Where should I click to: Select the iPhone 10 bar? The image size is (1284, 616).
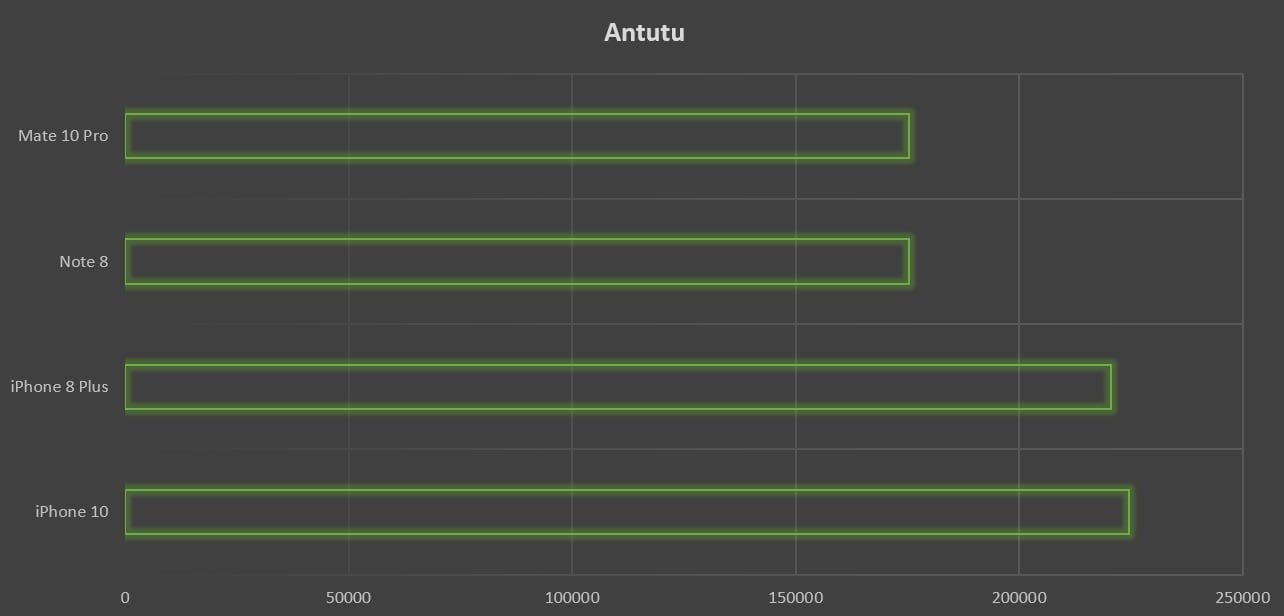[626, 511]
